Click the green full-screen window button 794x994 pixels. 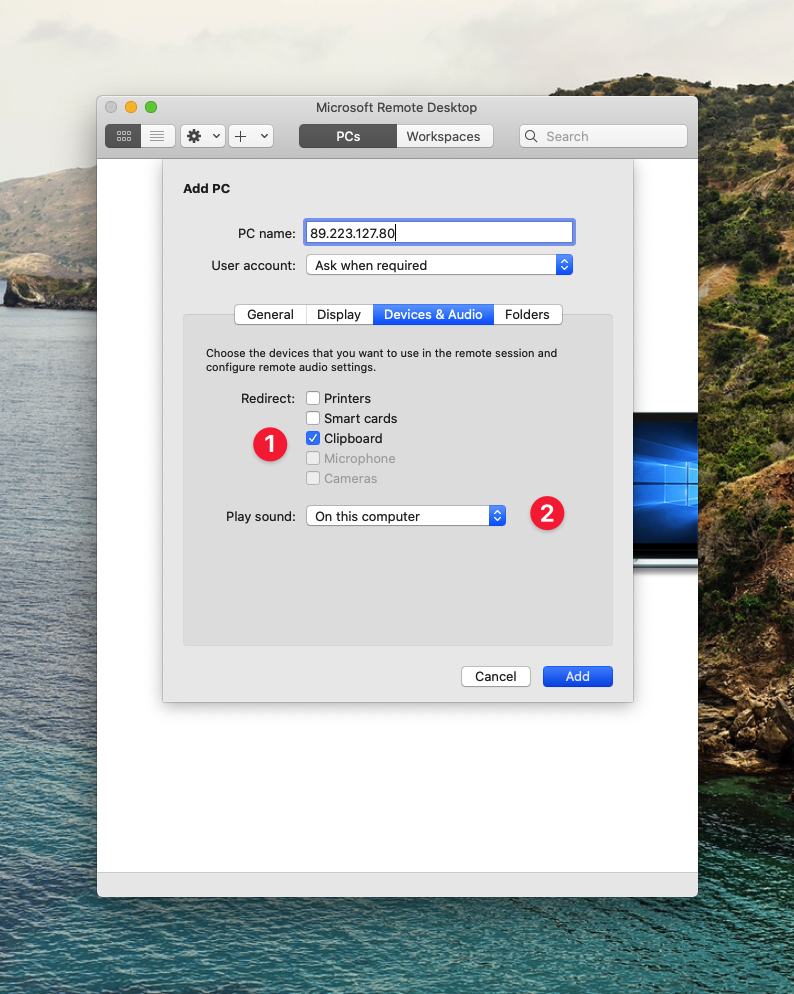pyautogui.click(x=151, y=107)
